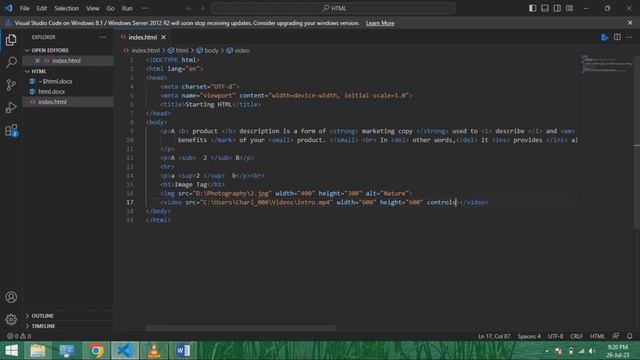
Task: Open the Search view icon
Action: pyautogui.click(x=11, y=62)
